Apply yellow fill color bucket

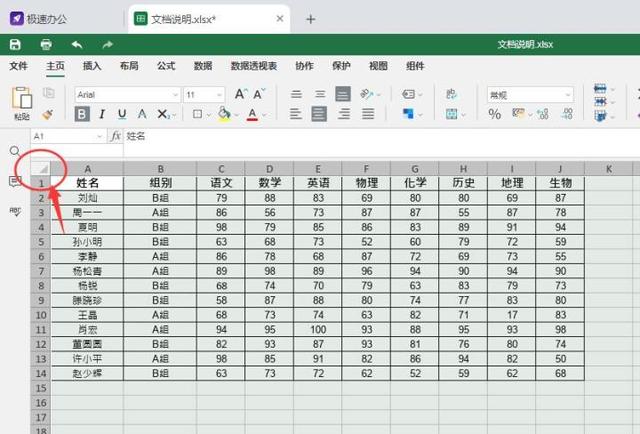pyautogui.click(x=224, y=114)
